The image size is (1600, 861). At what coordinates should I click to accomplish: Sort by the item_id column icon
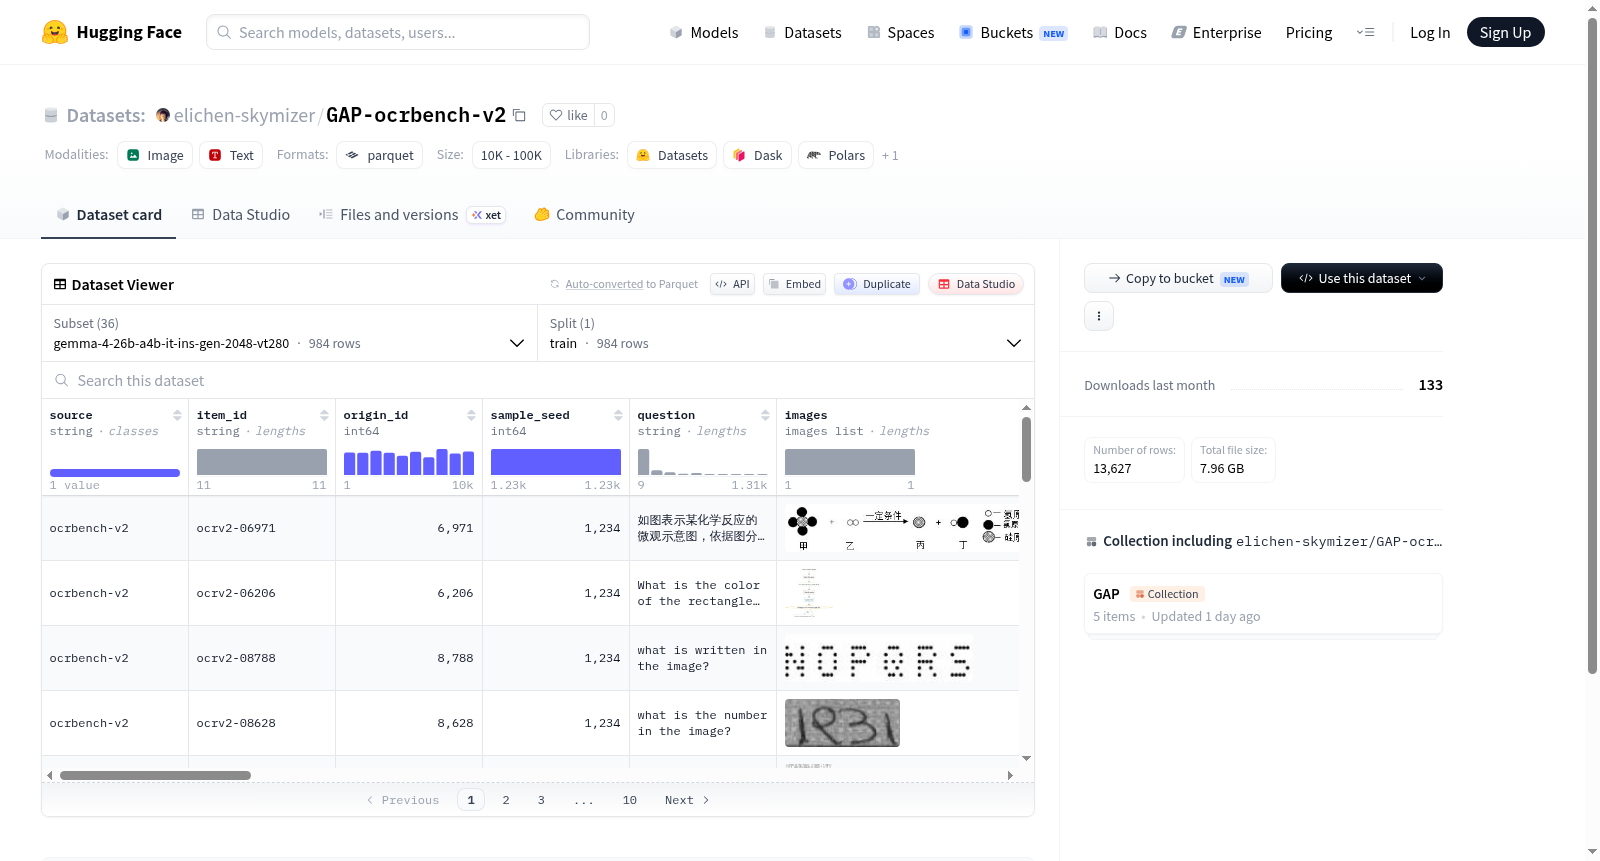(x=324, y=415)
